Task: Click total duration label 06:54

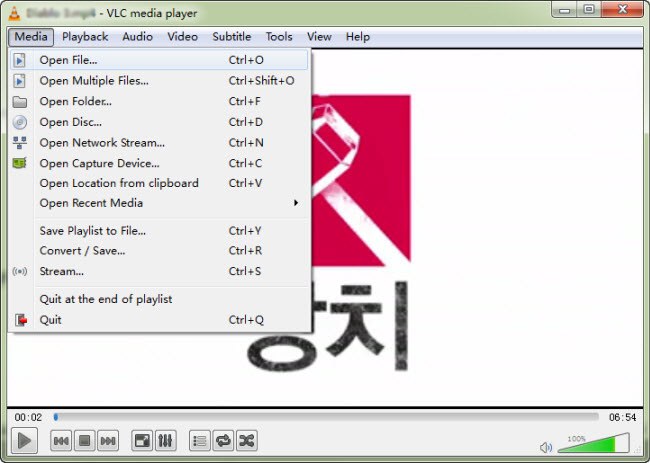Action: point(622,417)
